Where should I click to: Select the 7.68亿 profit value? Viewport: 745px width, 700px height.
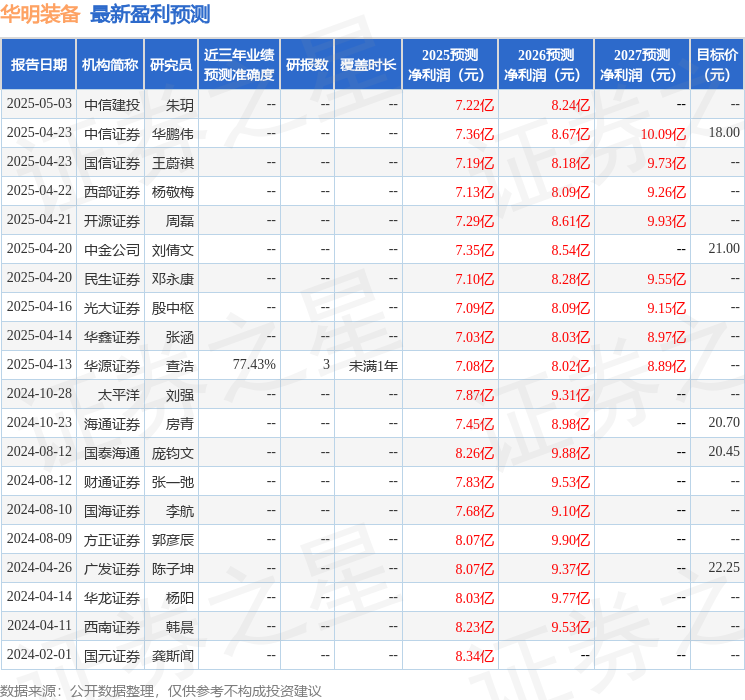point(474,511)
